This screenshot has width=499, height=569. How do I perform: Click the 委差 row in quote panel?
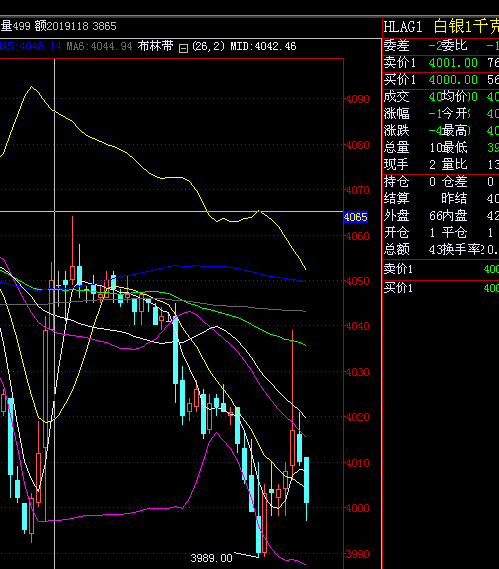click(441, 46)
